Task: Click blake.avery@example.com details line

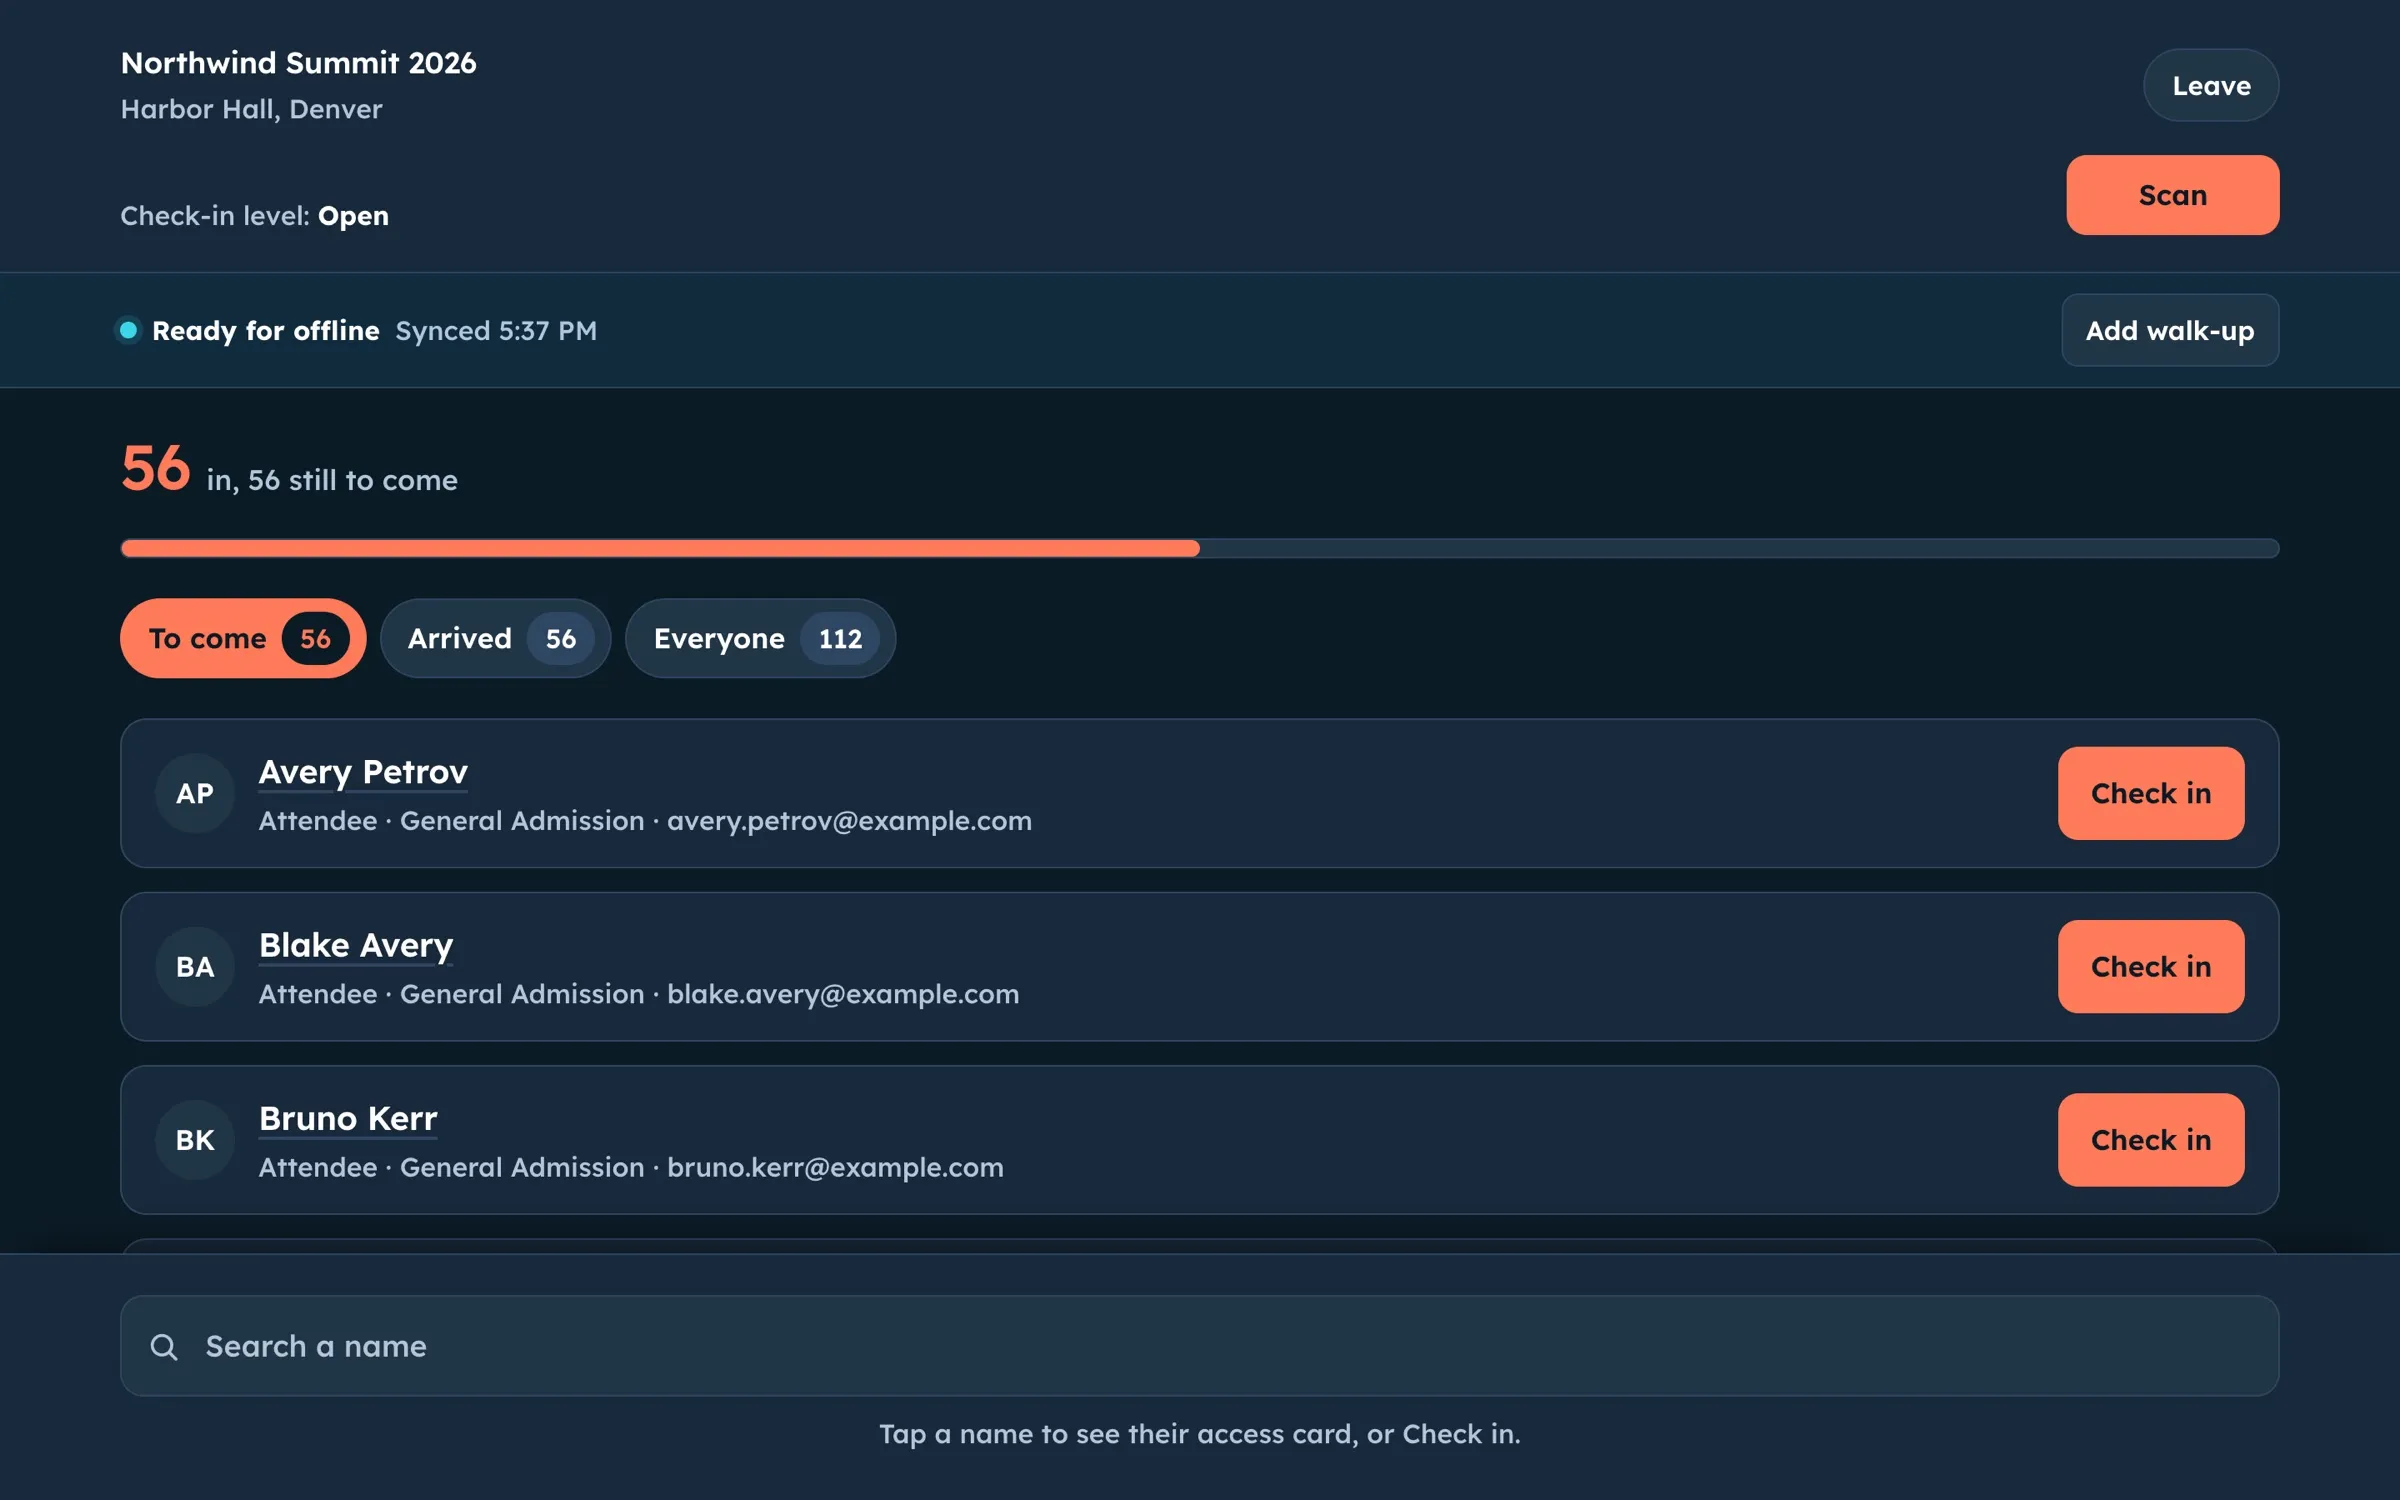Action: (639, 994)
